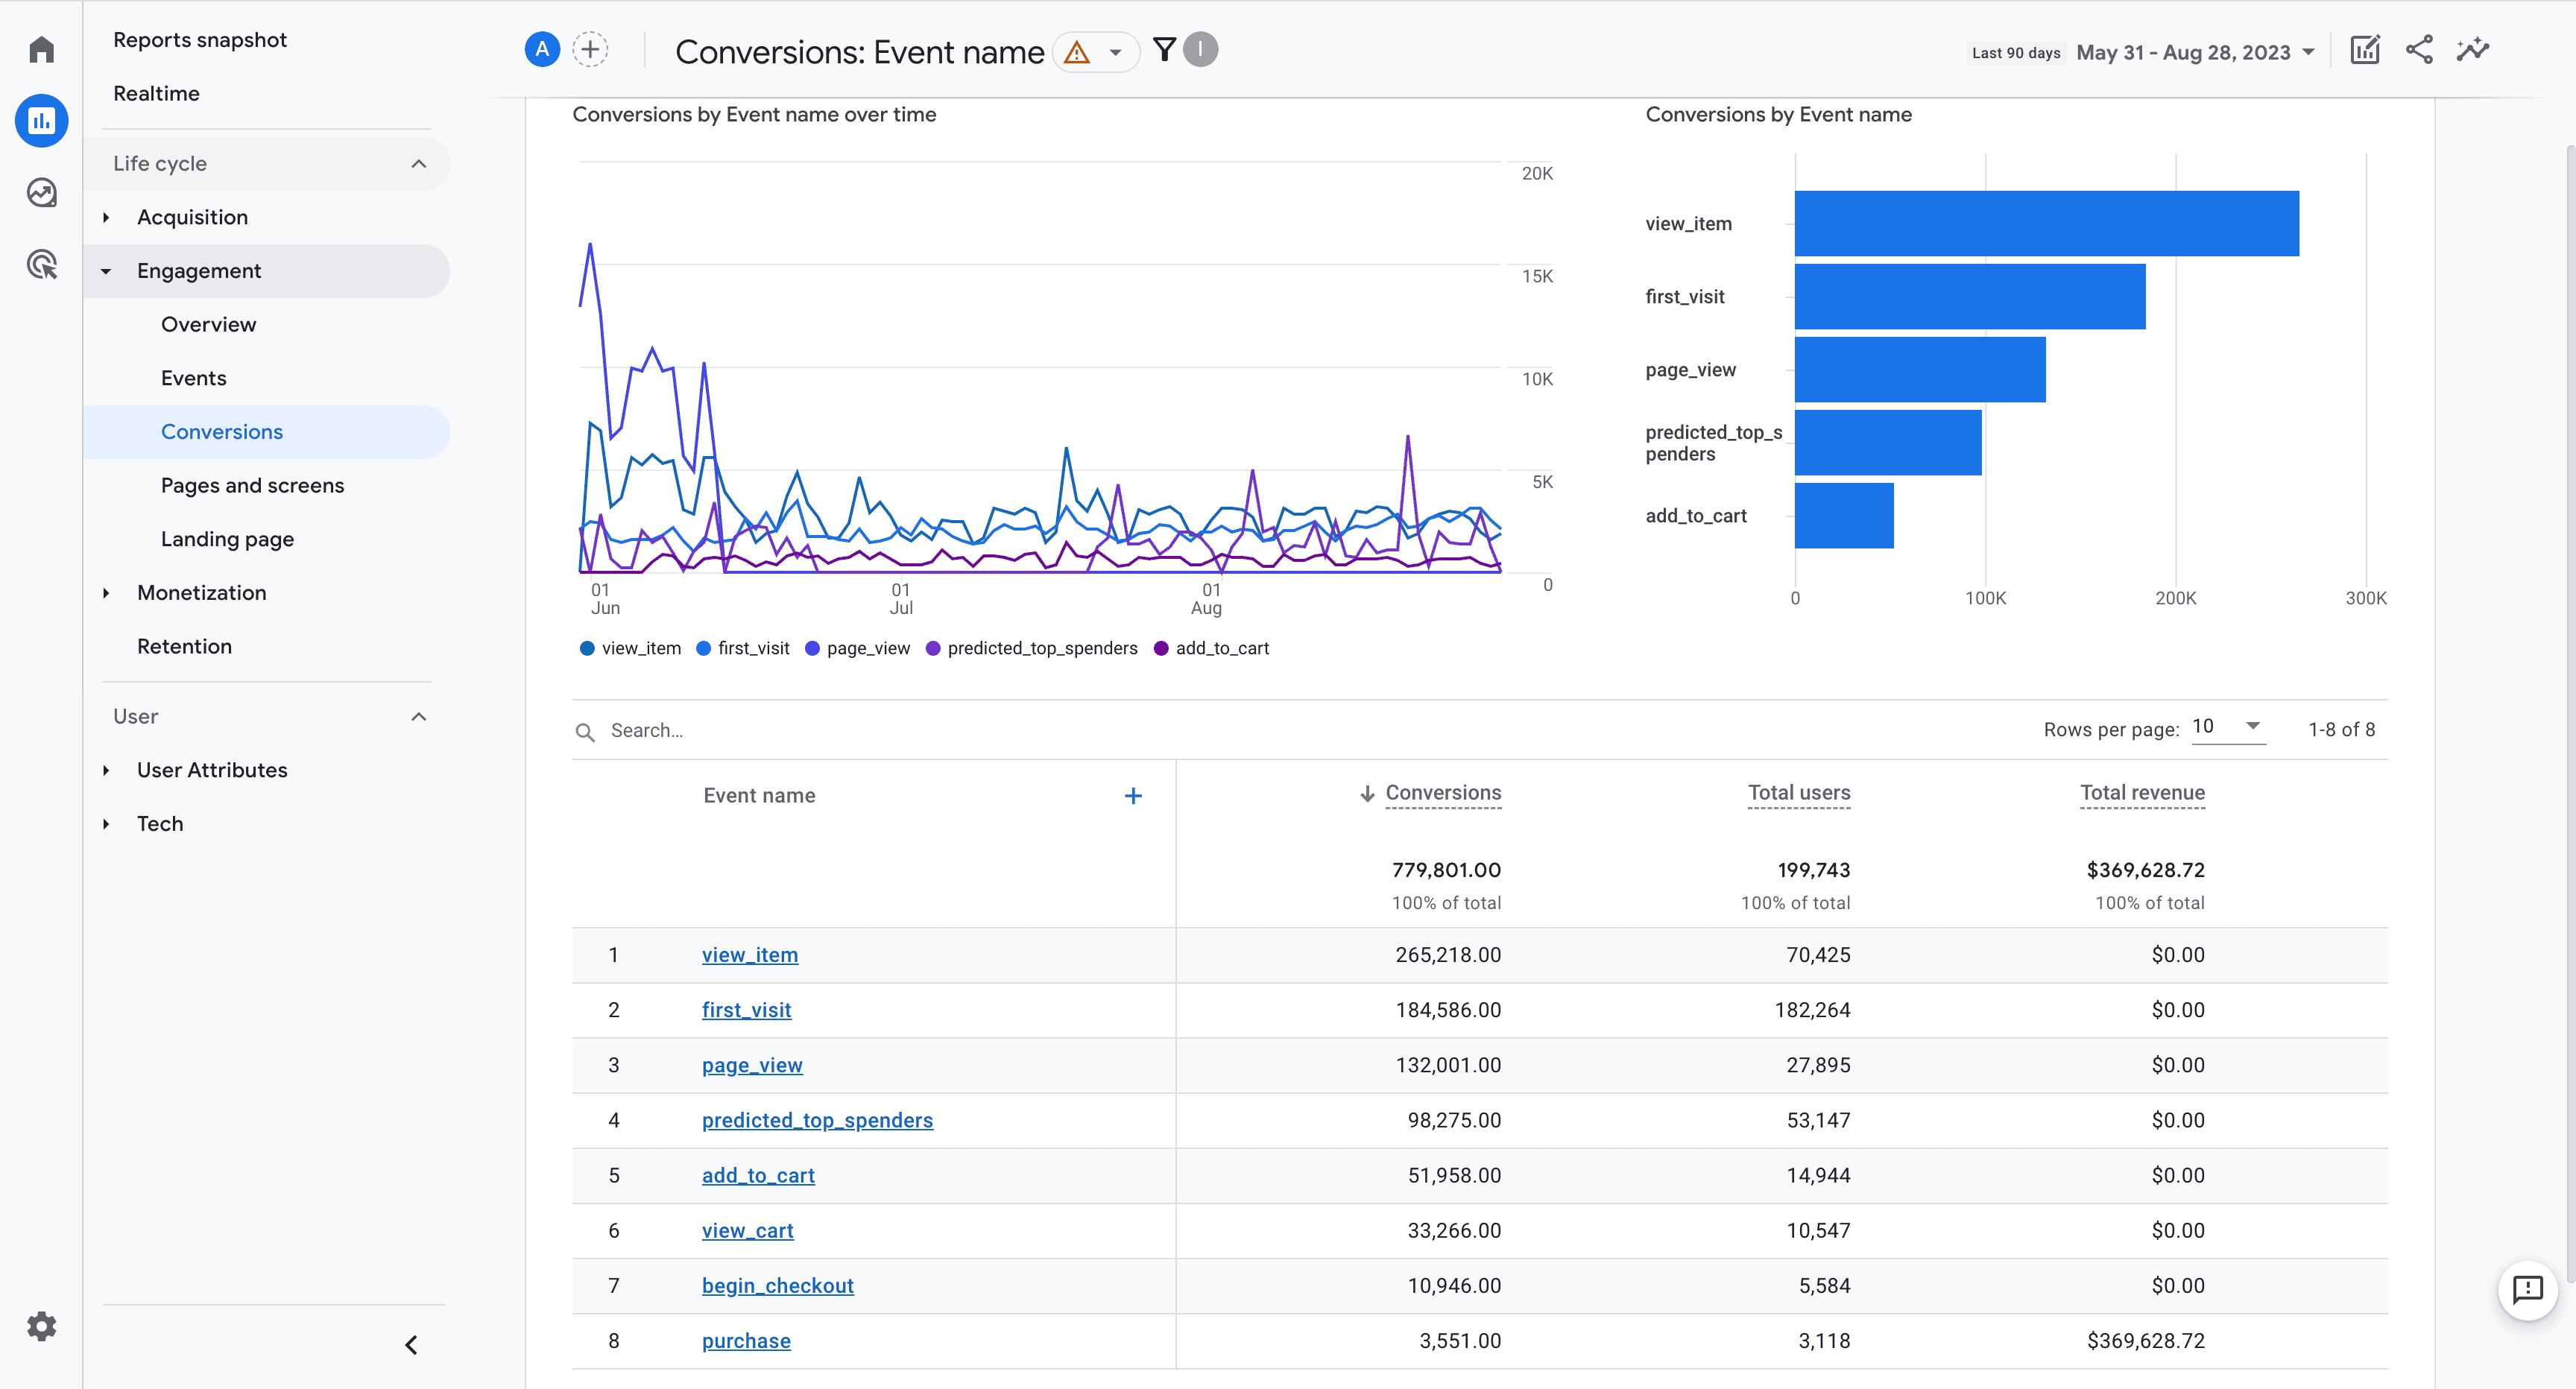Open Admin settings gear
Screen dimensions: 2576x1389
pos(41,1326)
